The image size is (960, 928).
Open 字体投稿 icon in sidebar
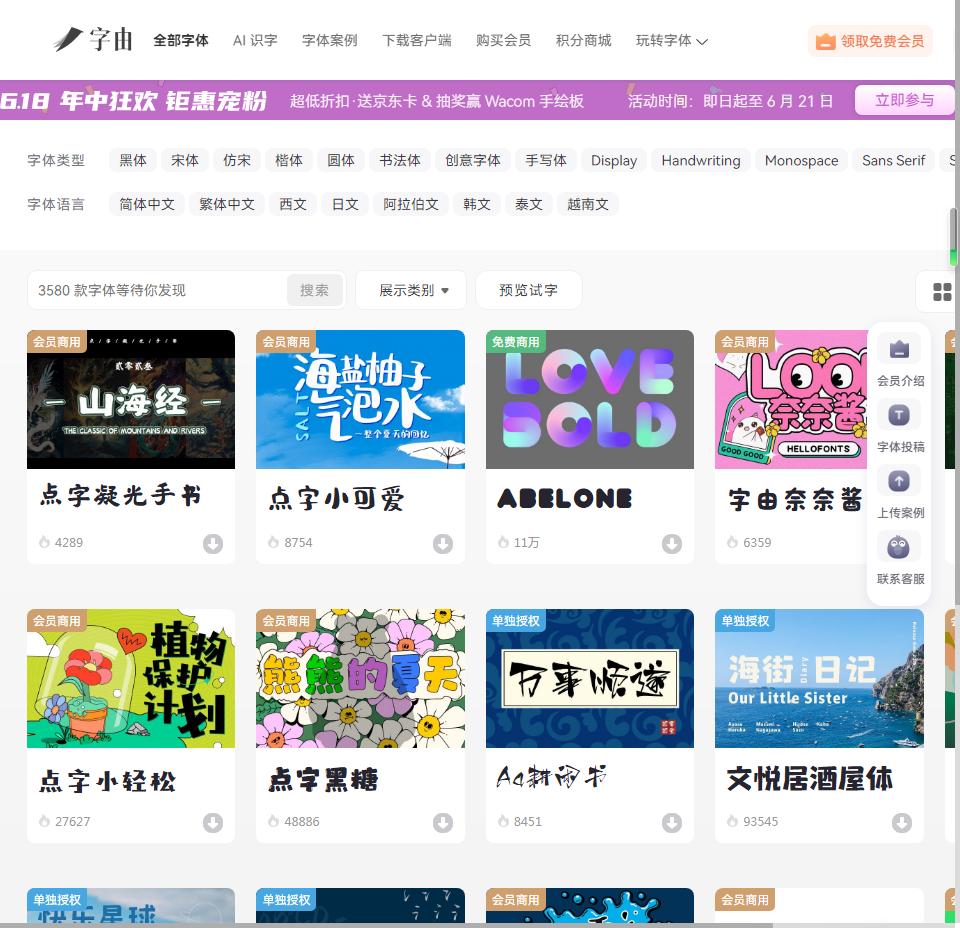pos(899,415)
